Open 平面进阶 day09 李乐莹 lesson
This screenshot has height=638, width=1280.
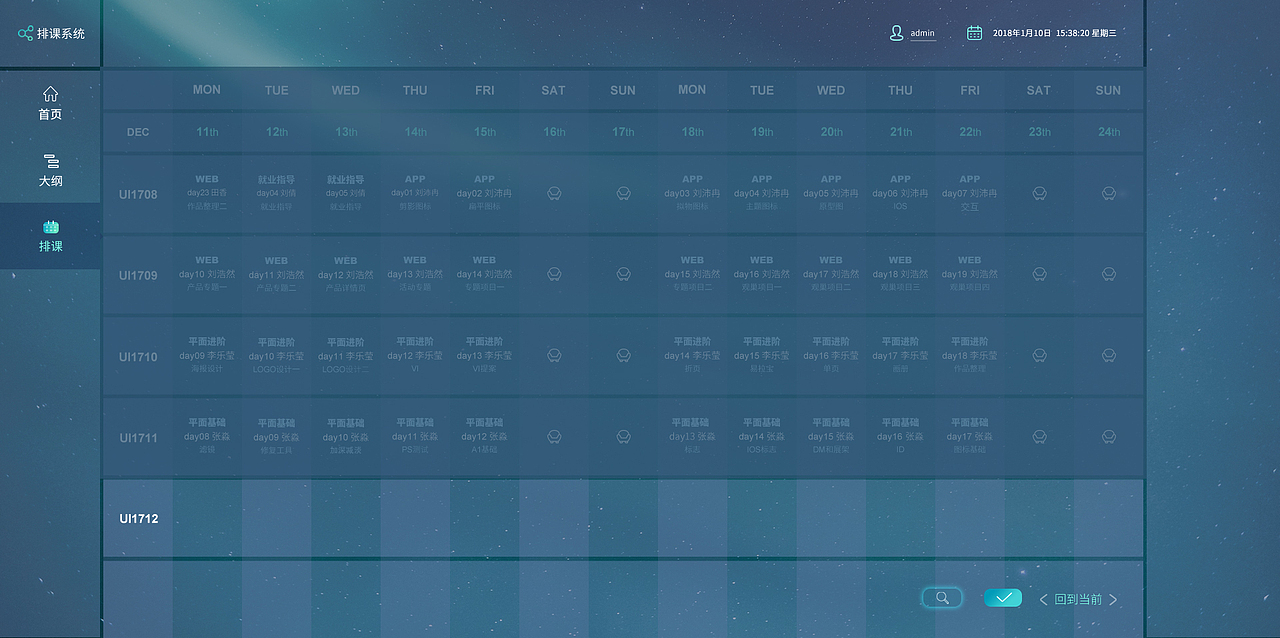pos(207,355)
